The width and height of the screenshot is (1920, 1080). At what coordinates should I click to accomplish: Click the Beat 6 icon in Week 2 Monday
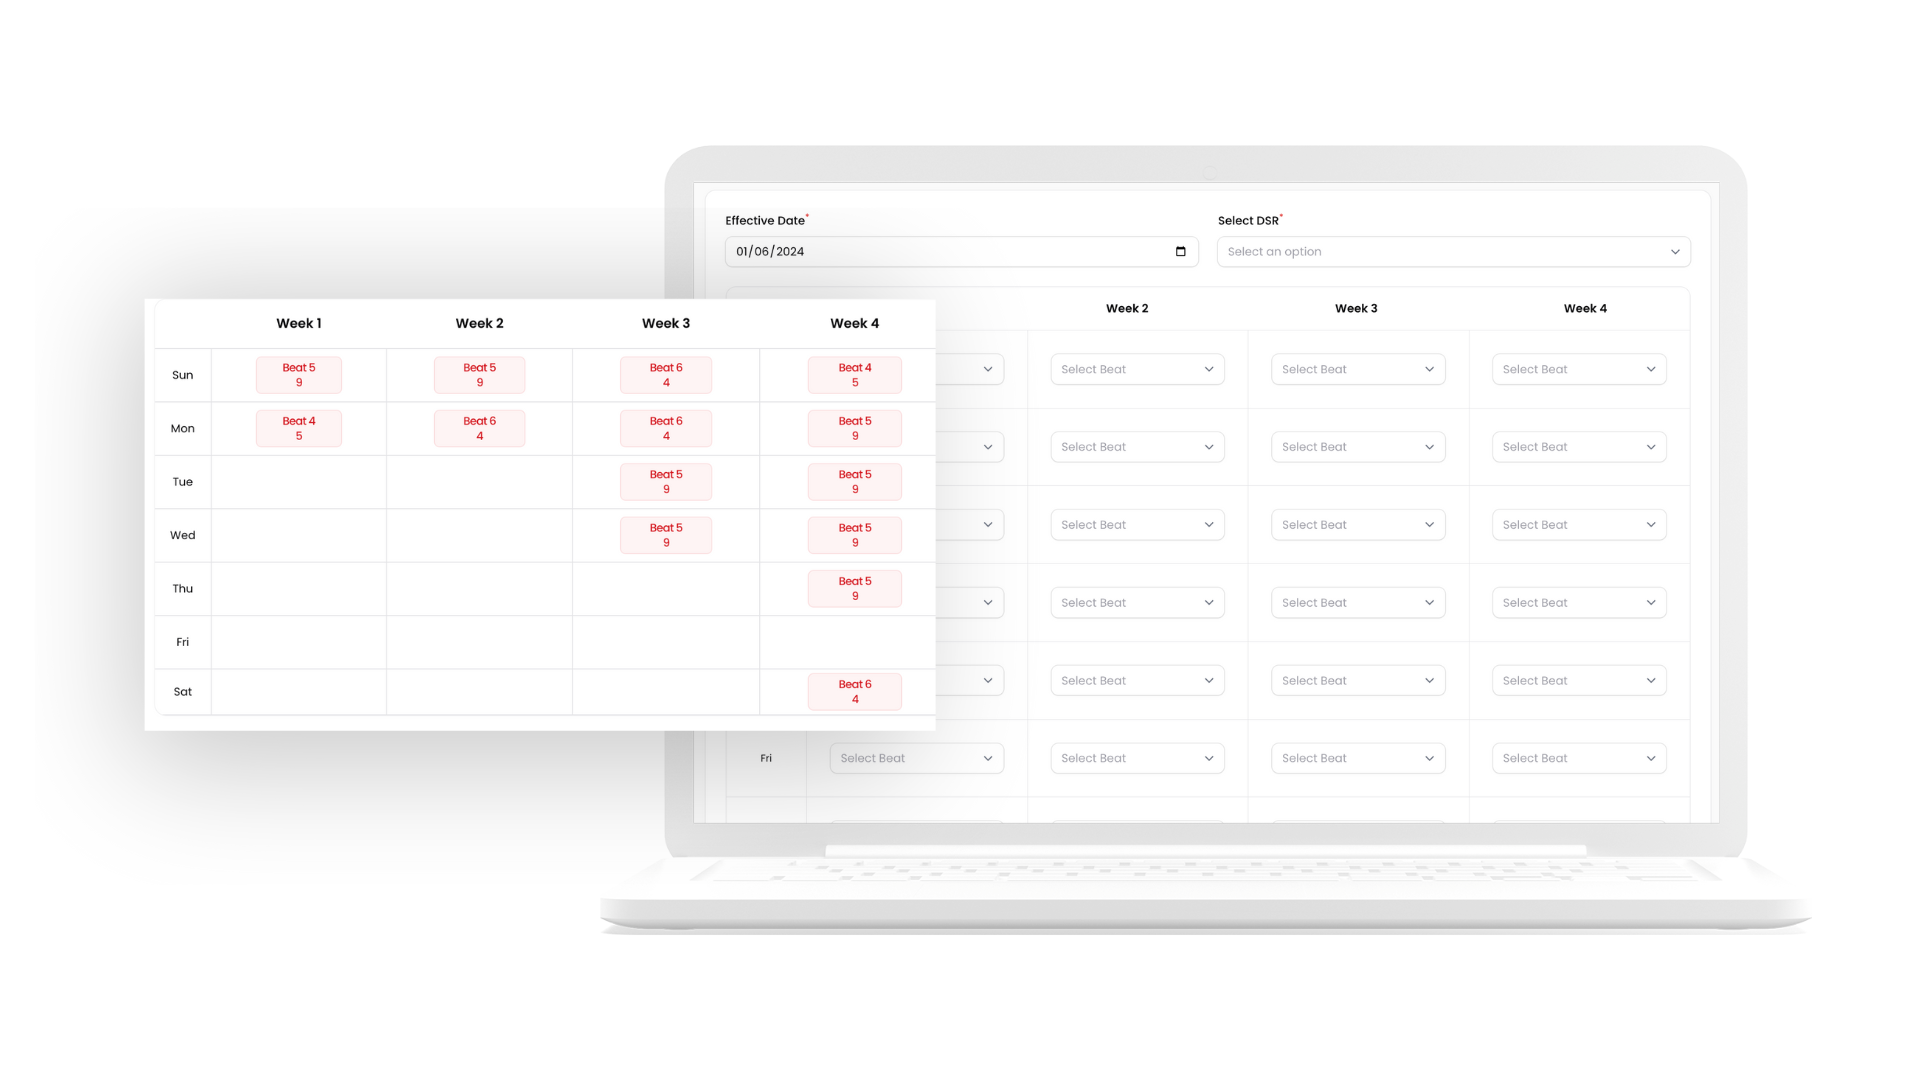479,427
